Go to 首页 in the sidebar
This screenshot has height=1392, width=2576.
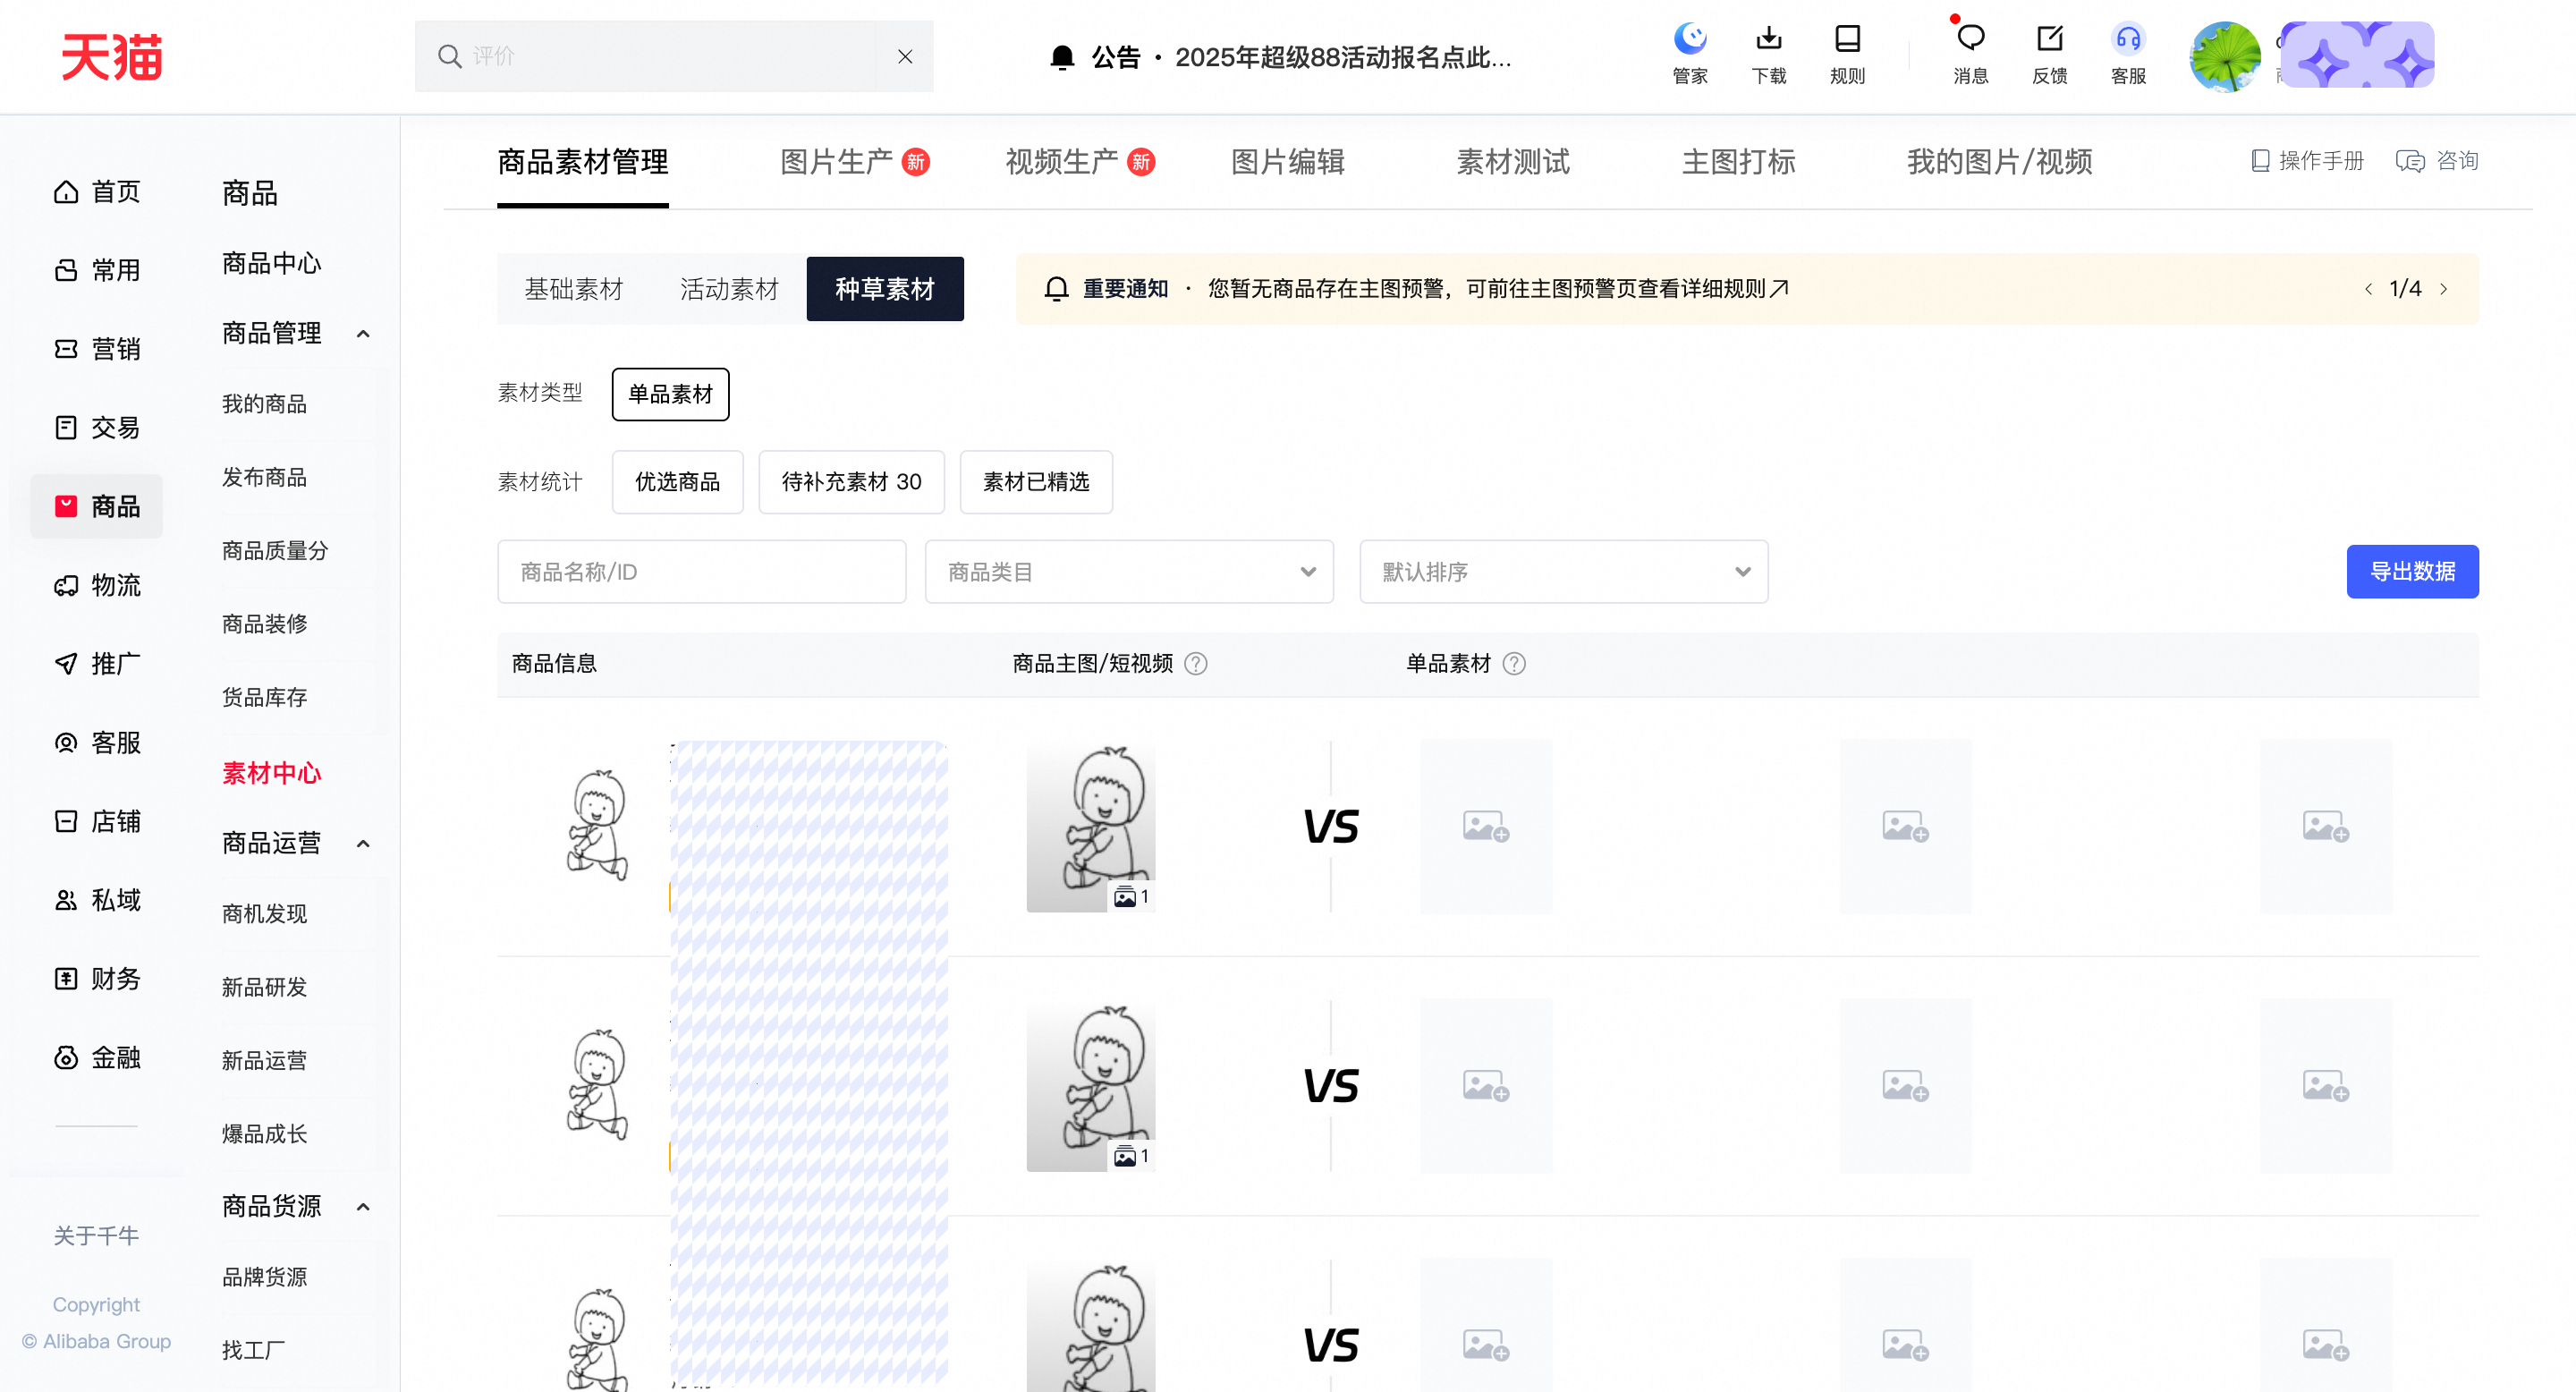pyautogui.click(x=96, y=191)
